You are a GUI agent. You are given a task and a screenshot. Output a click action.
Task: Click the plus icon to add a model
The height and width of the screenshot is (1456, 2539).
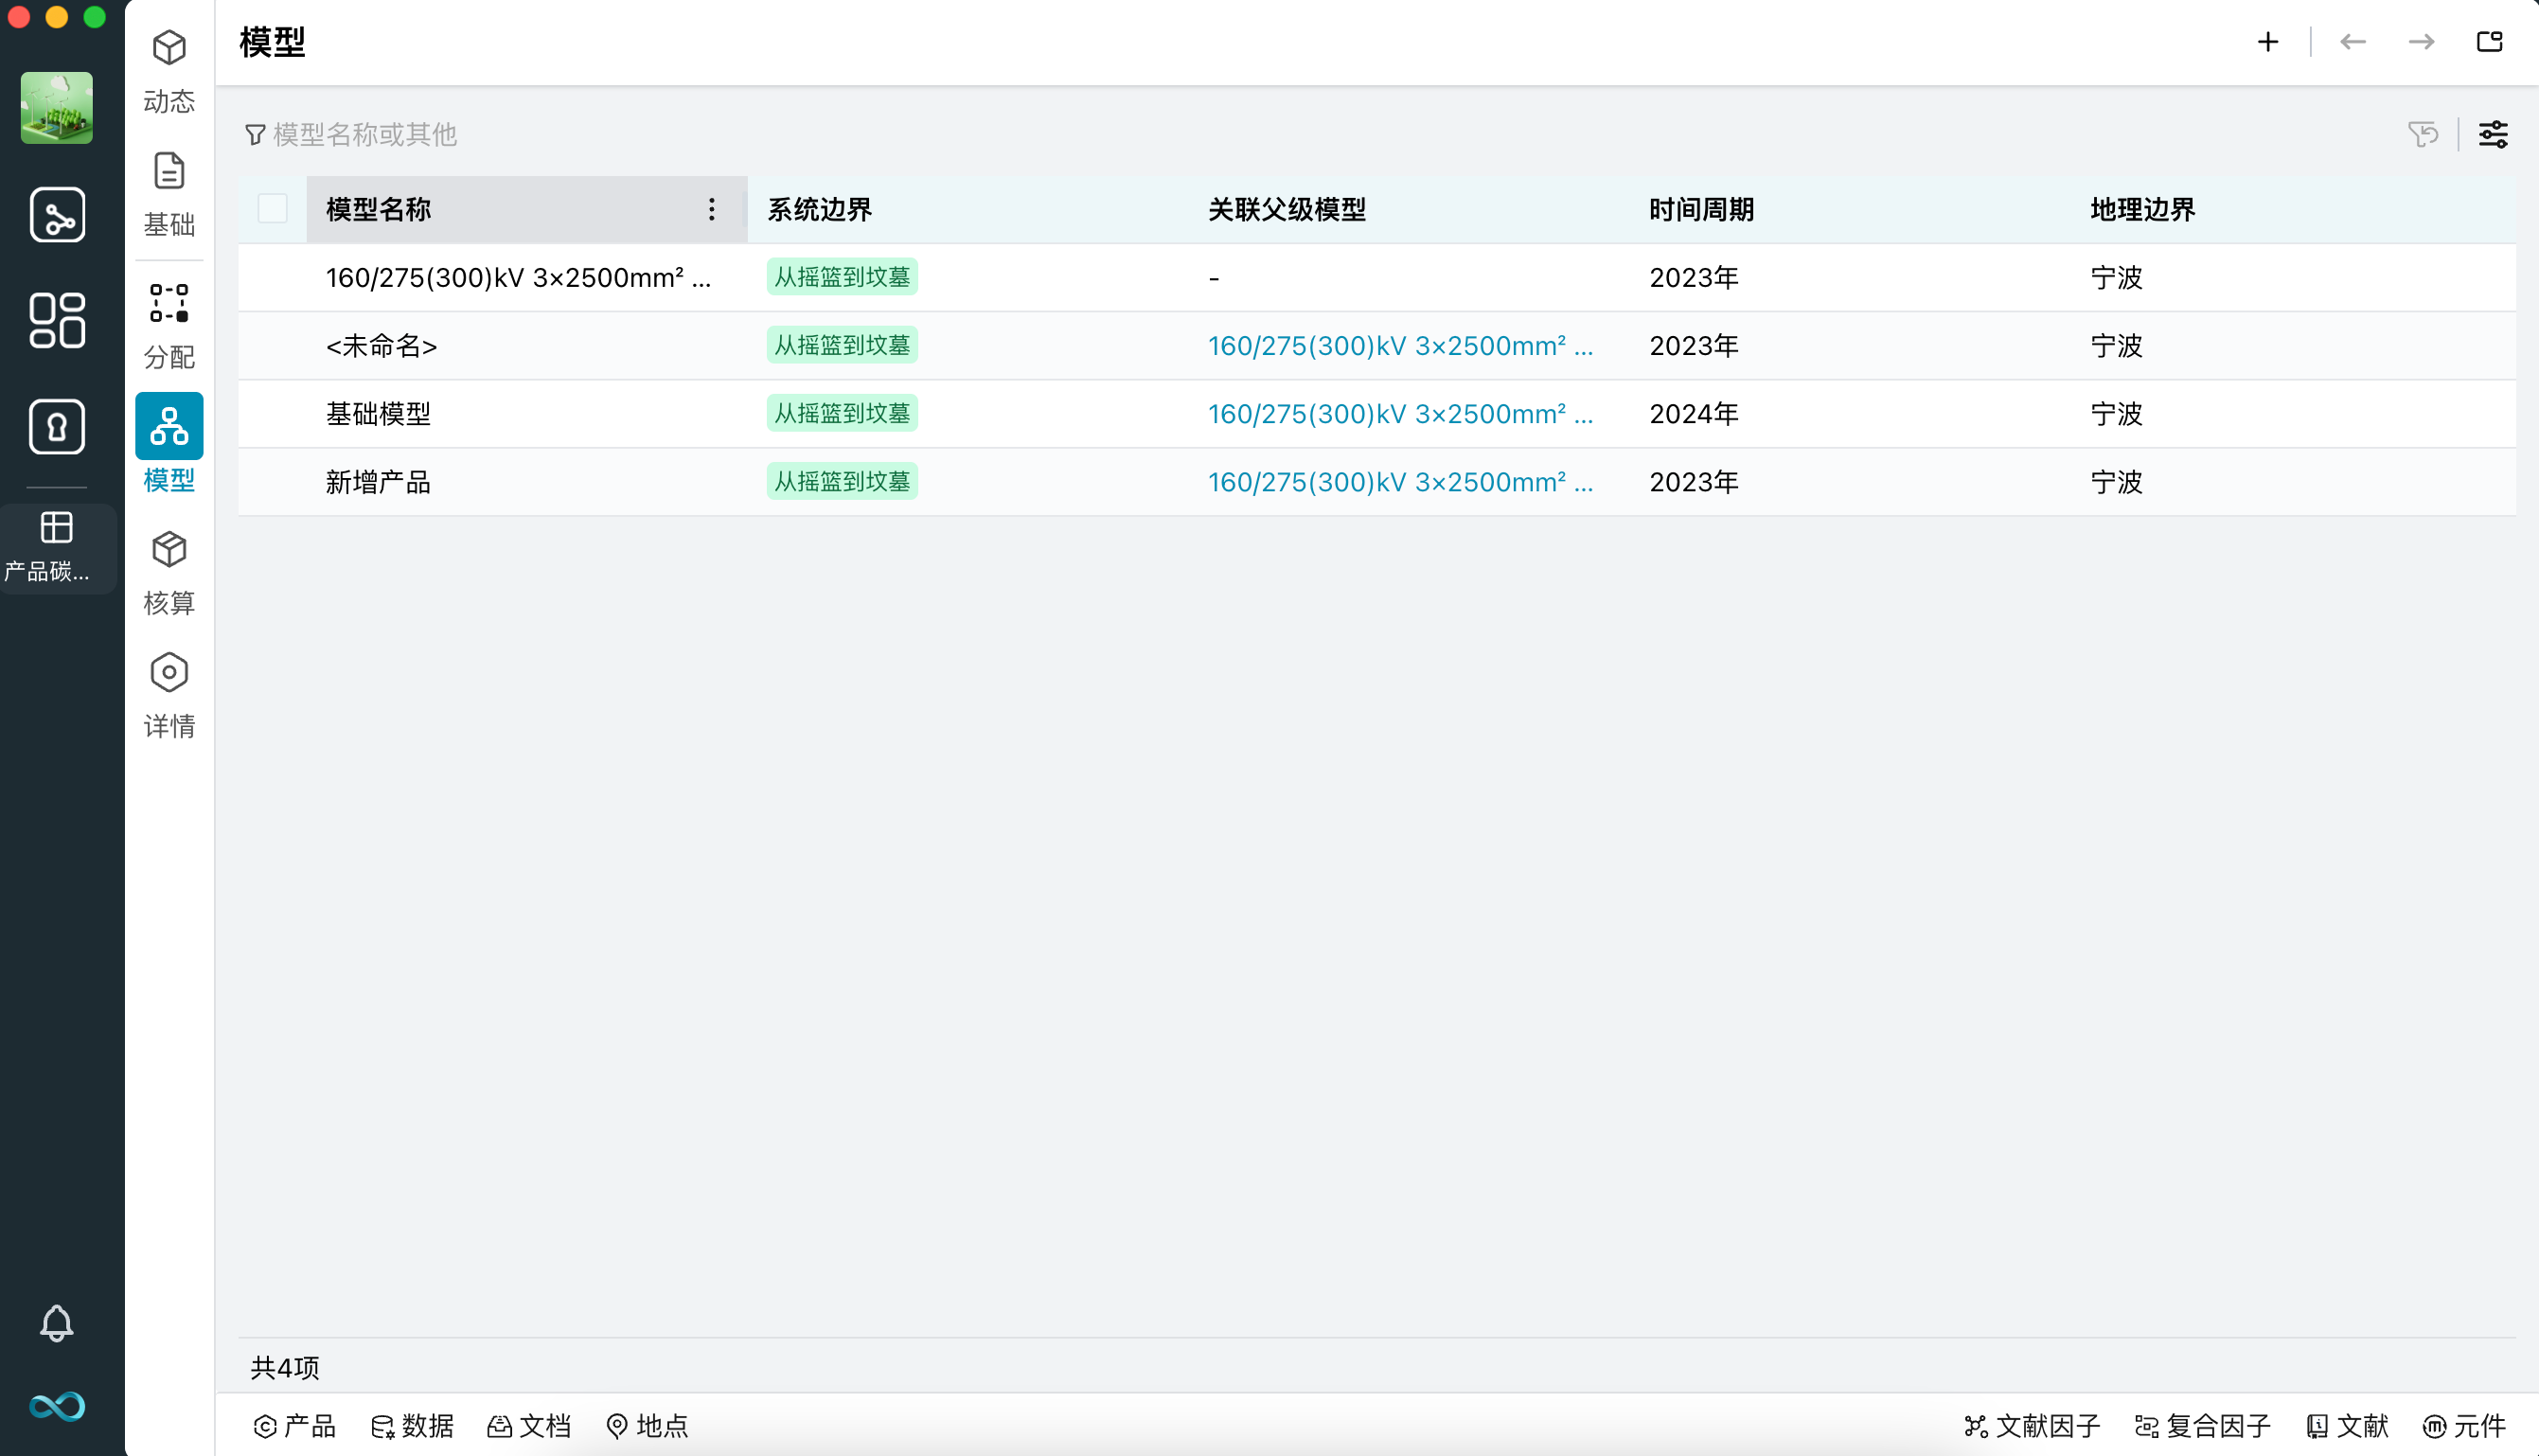pos(2267,42)
